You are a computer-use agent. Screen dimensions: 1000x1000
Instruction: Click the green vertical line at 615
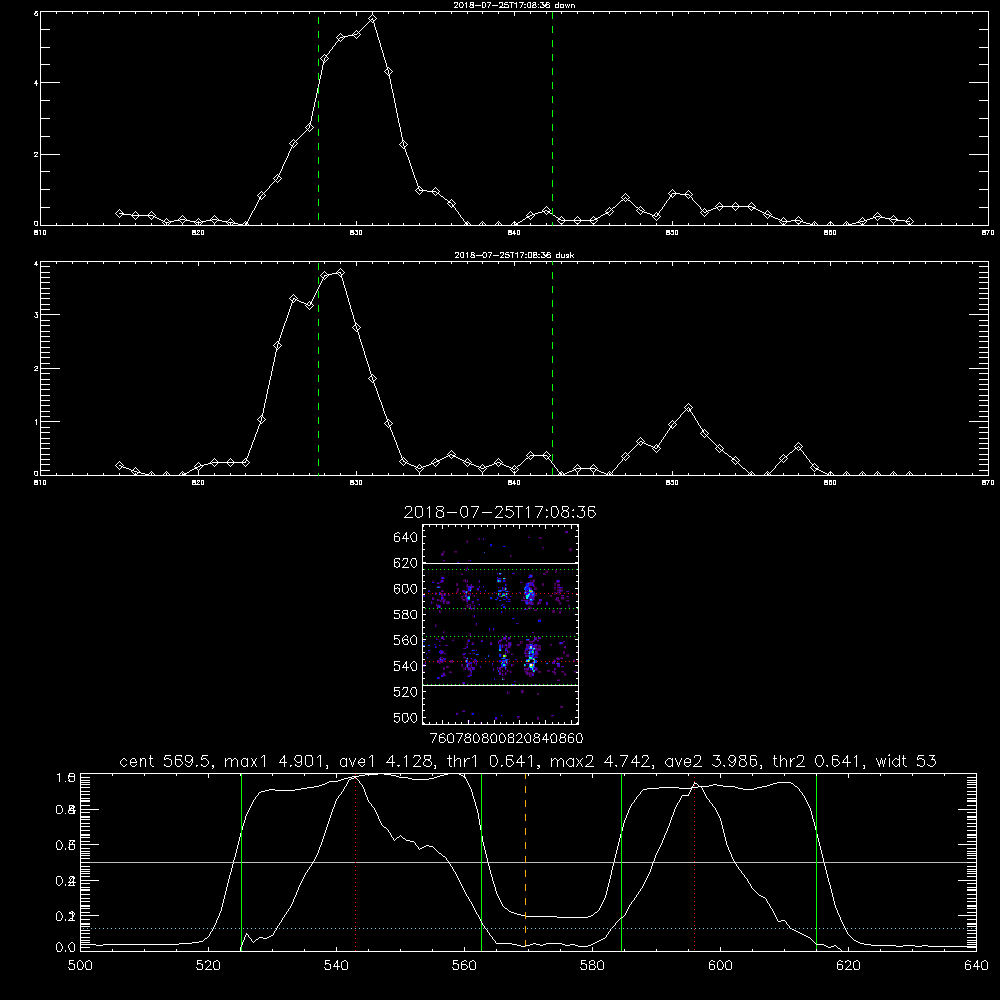(816, 862)
